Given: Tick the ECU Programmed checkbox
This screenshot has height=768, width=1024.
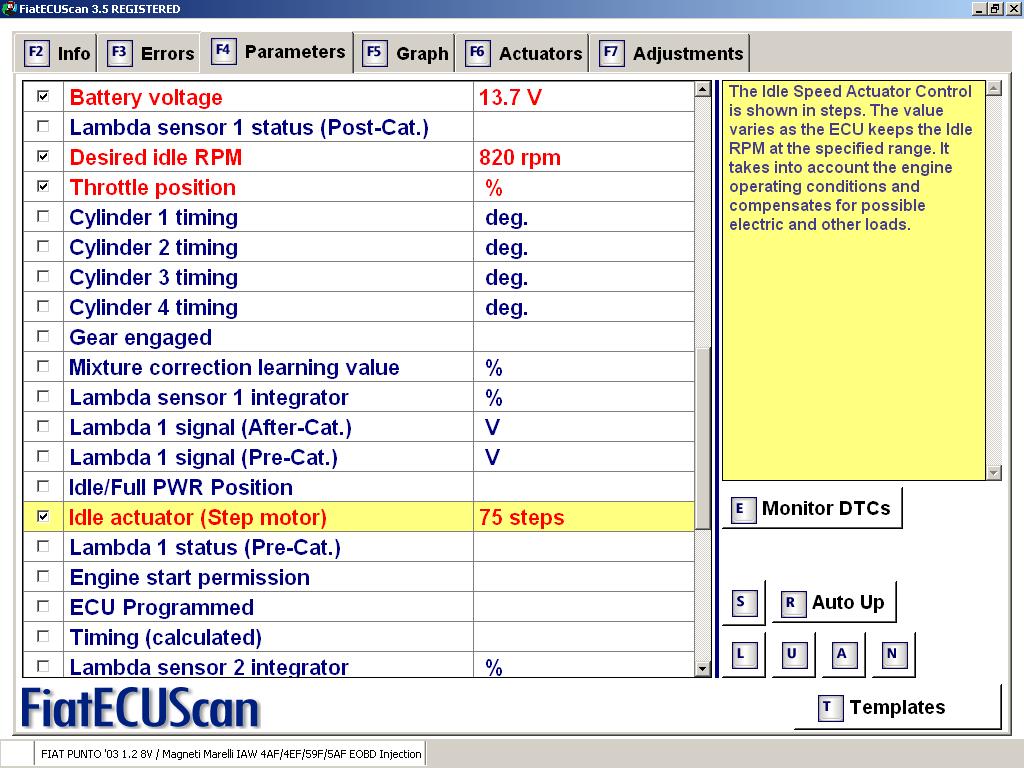Looking at the screenshot, I should pos(43,607).
